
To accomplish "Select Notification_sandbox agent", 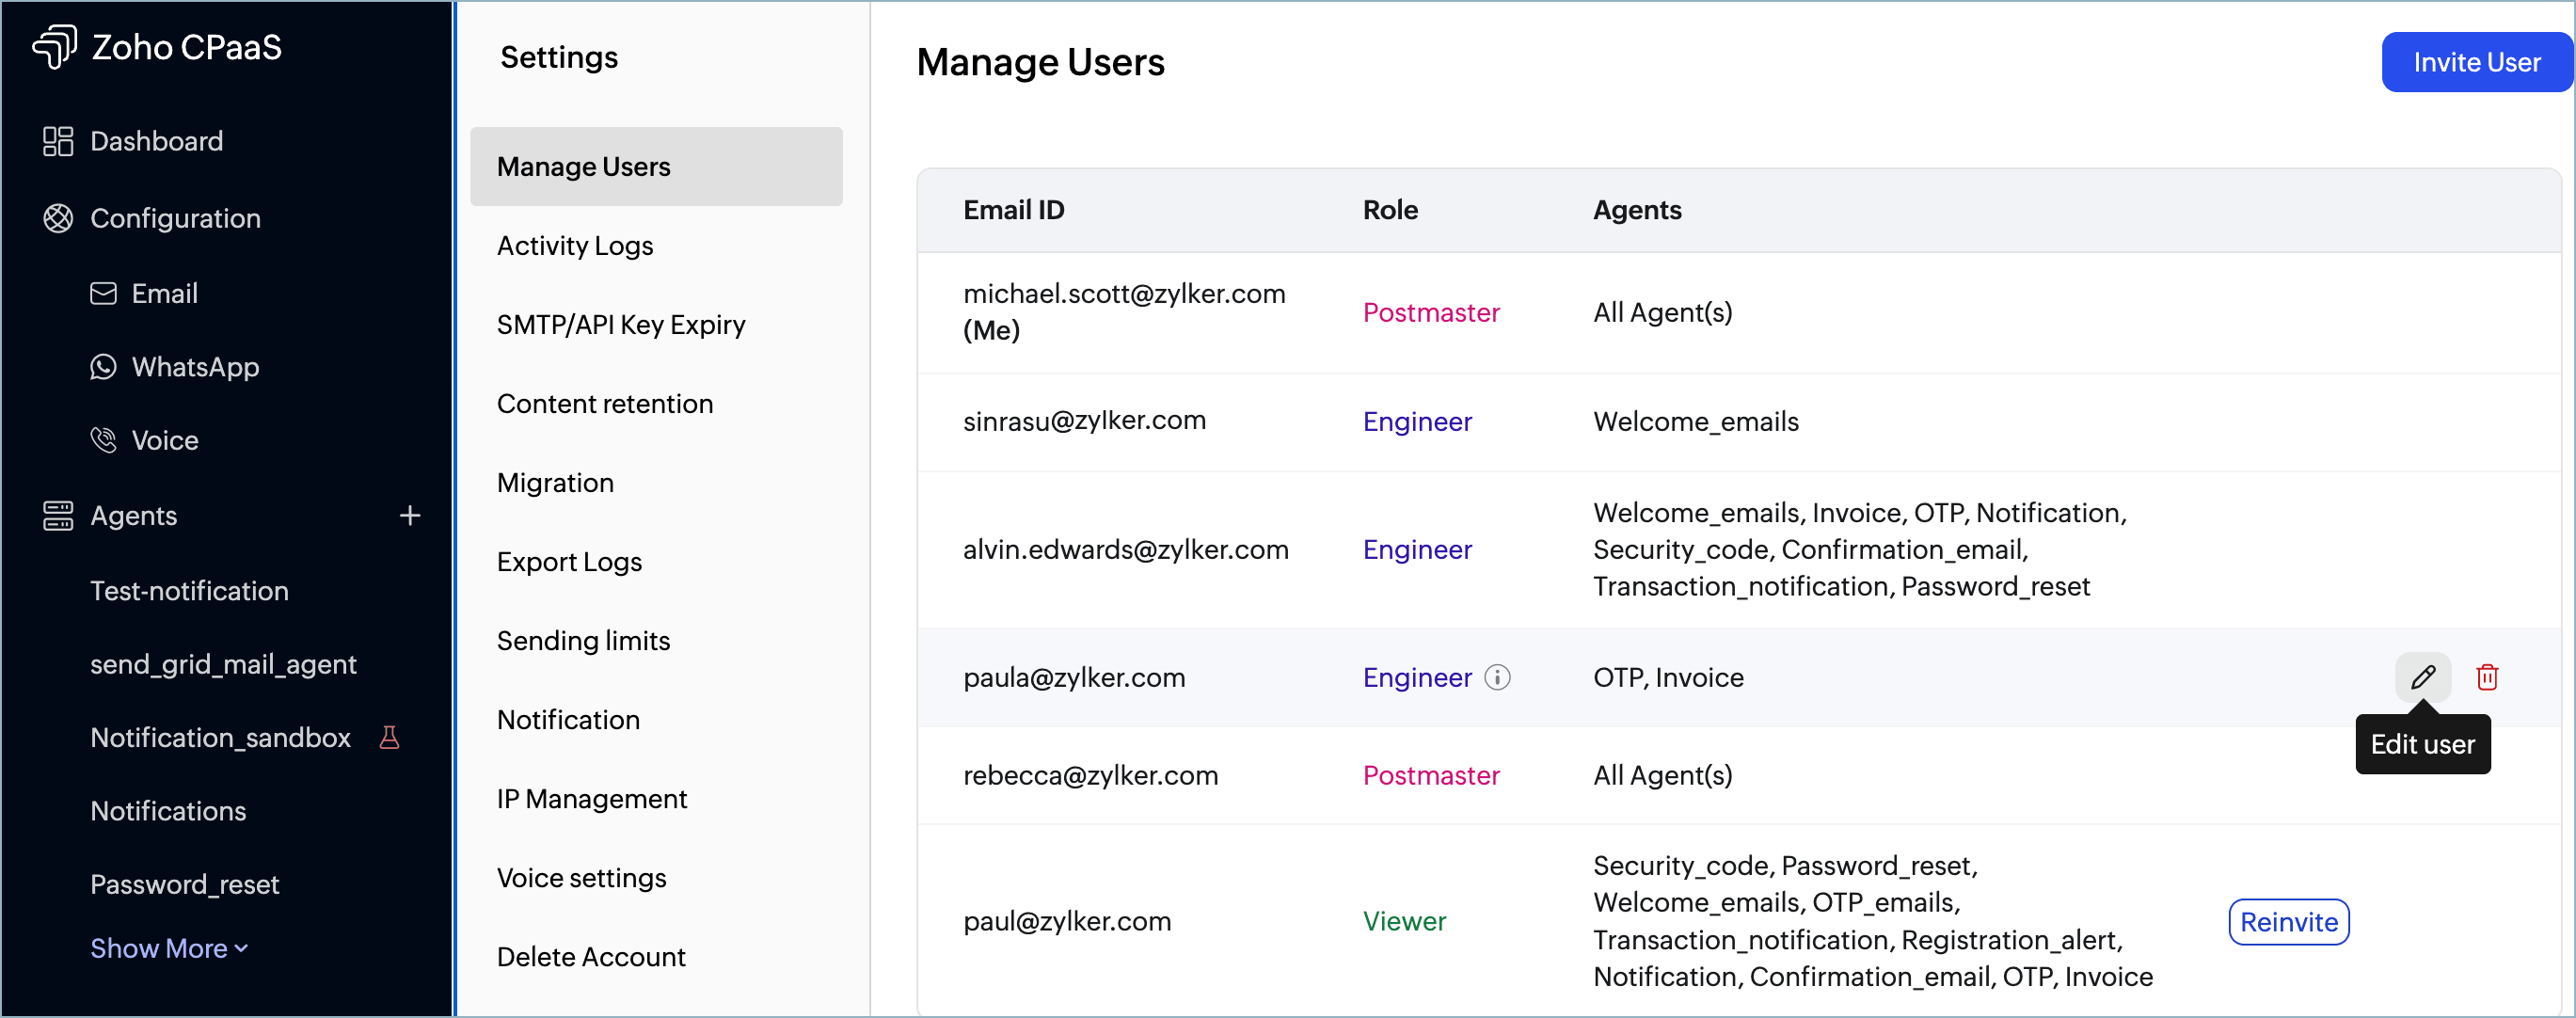I will point(220,737).
